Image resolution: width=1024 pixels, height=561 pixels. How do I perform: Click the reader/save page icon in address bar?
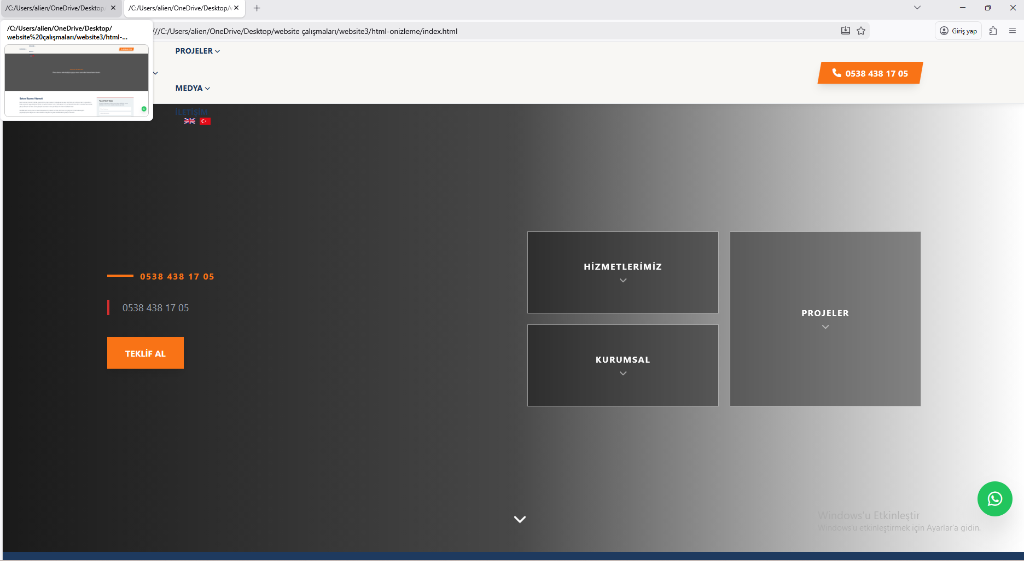tap(845, 31)
